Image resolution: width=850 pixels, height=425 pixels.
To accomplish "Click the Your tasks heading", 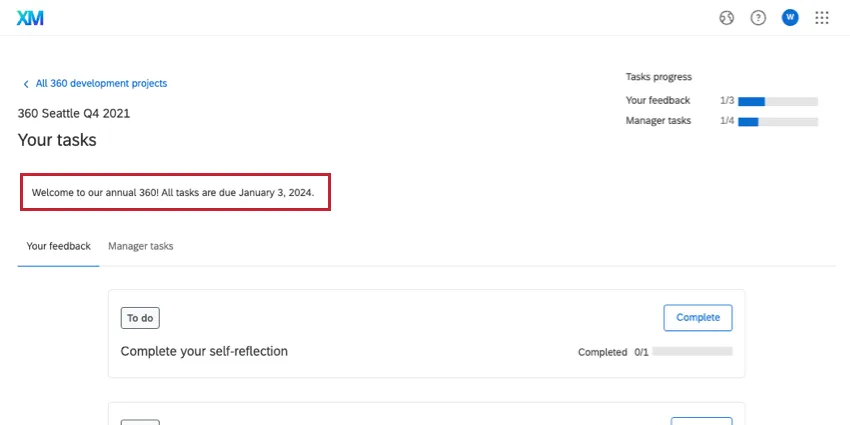I will pyautogui.click(x=57, y=140).
